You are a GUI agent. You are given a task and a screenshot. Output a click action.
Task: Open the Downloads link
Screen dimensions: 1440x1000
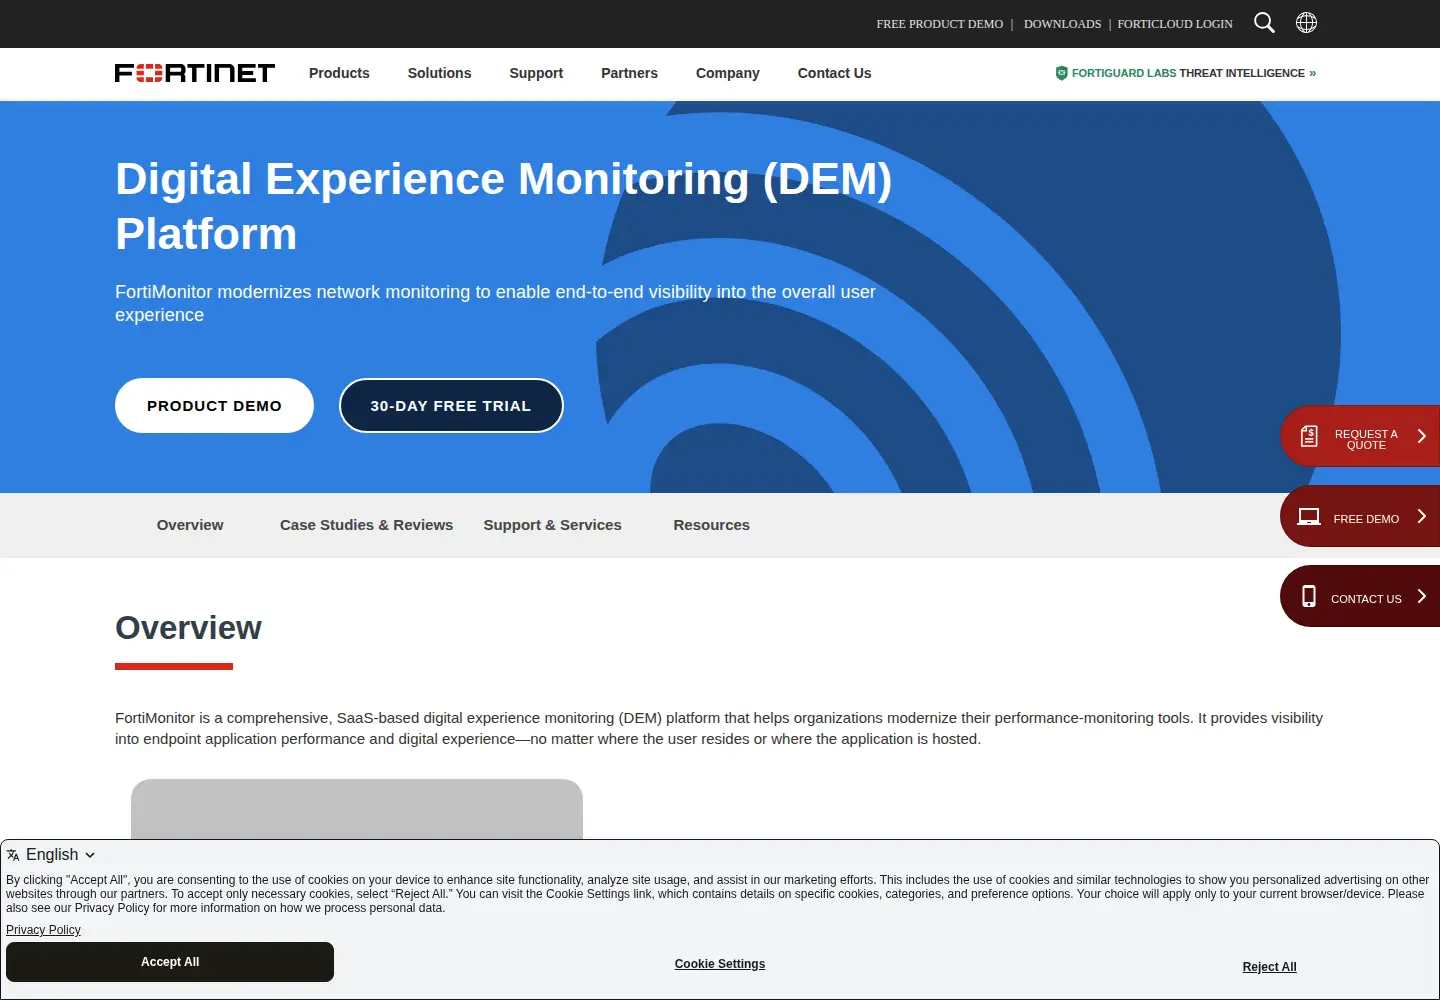(1062, 24)
